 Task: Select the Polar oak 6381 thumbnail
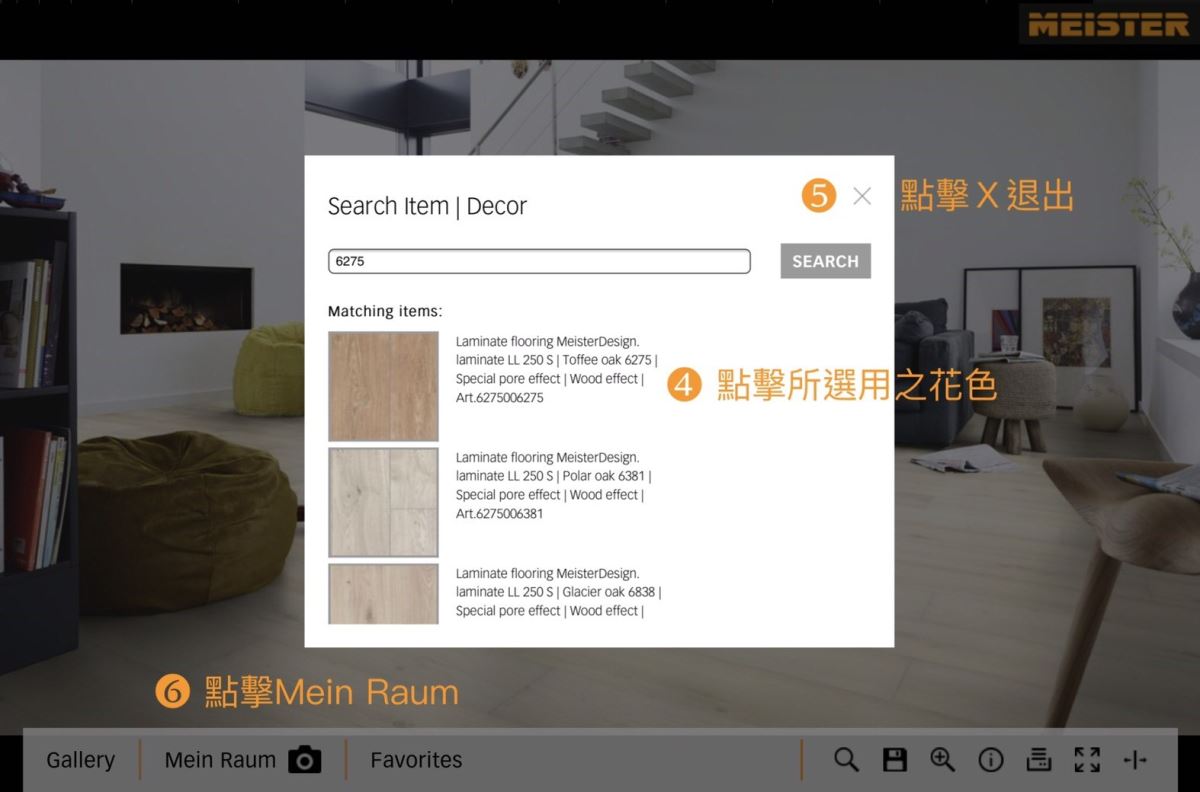pyautogui.click(x=383, y=502)
